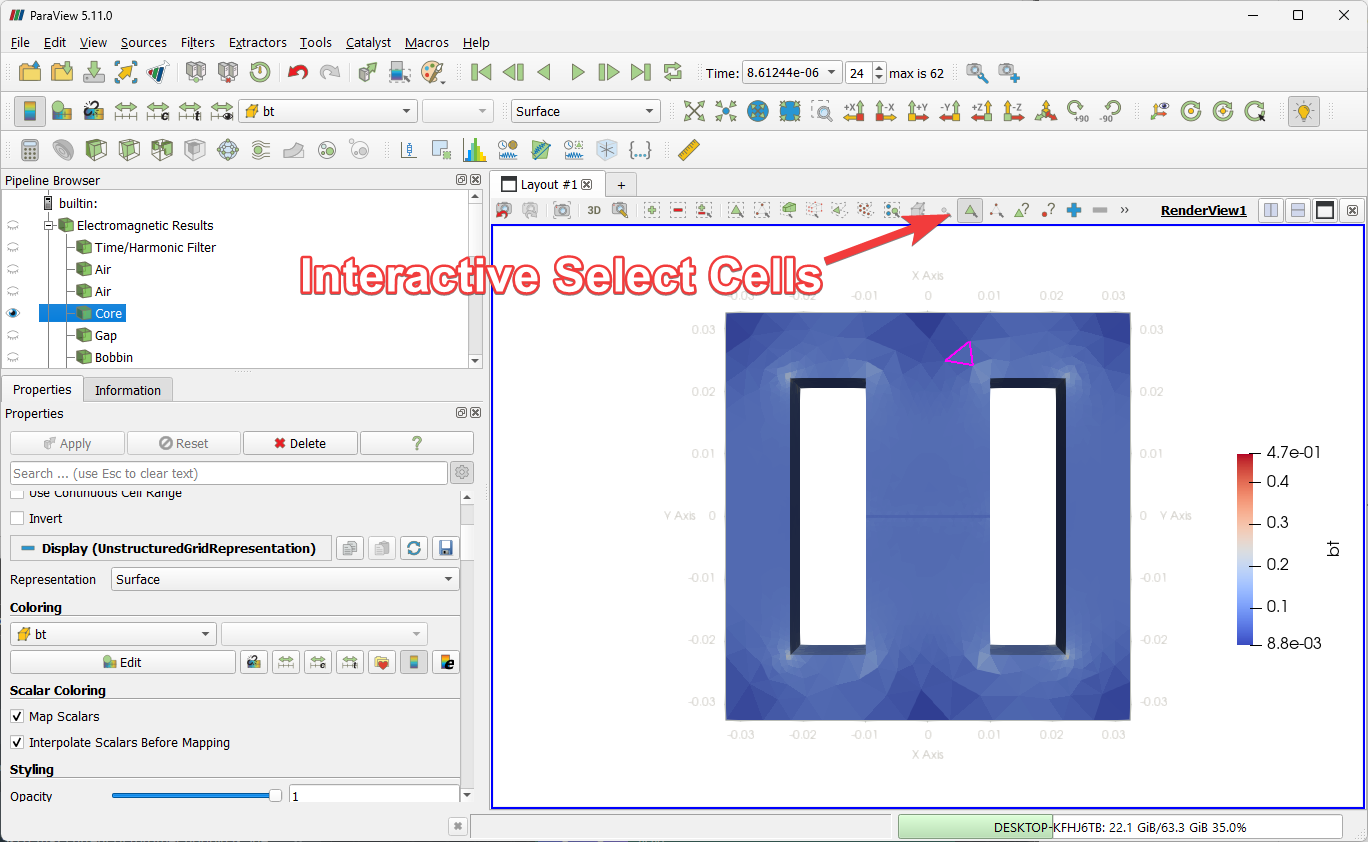Show the Bobbin item via eye icon
The width and height of the screenshot is (1368, 842).
click(x=13, y=357)
